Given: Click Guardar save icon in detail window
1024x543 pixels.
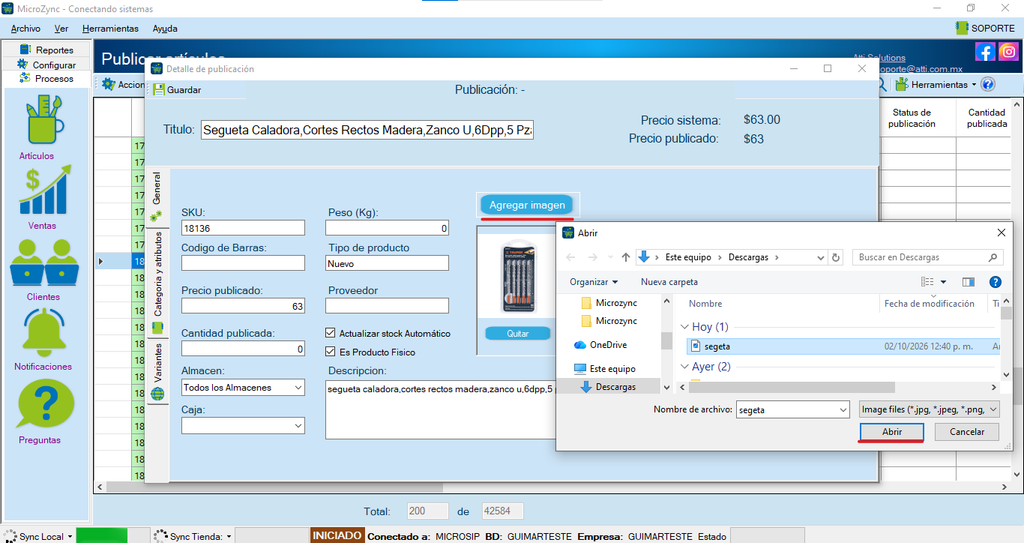Looking at the screenshot, I should (159, 90).
